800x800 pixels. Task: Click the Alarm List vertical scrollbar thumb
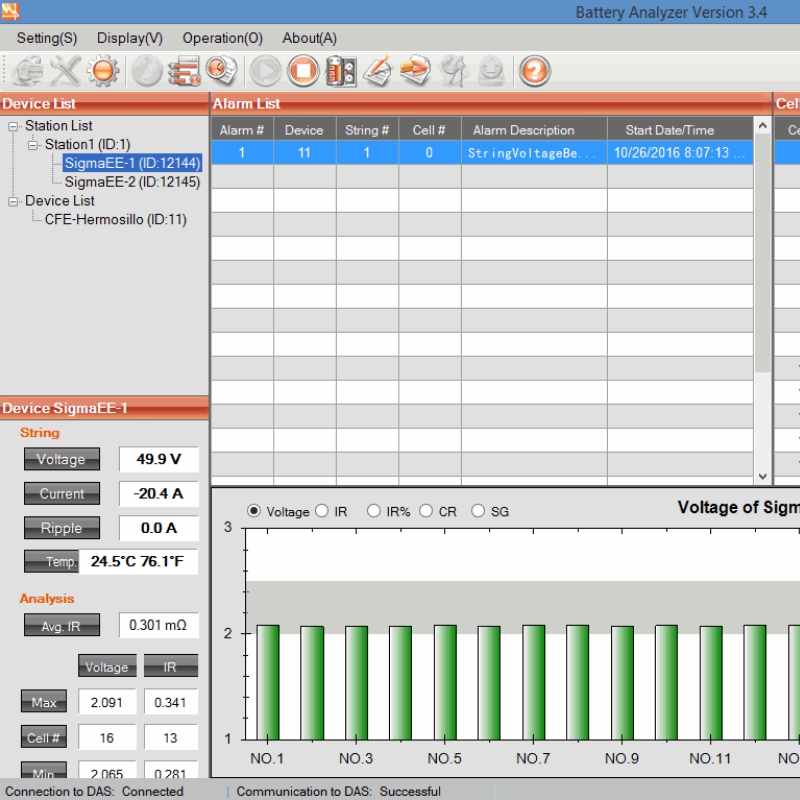(x=762, y=253)
